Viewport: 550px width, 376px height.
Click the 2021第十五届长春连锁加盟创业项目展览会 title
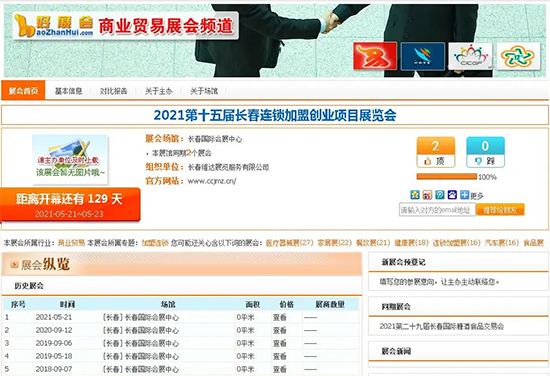pyautogui.click(x=275, y=115)
